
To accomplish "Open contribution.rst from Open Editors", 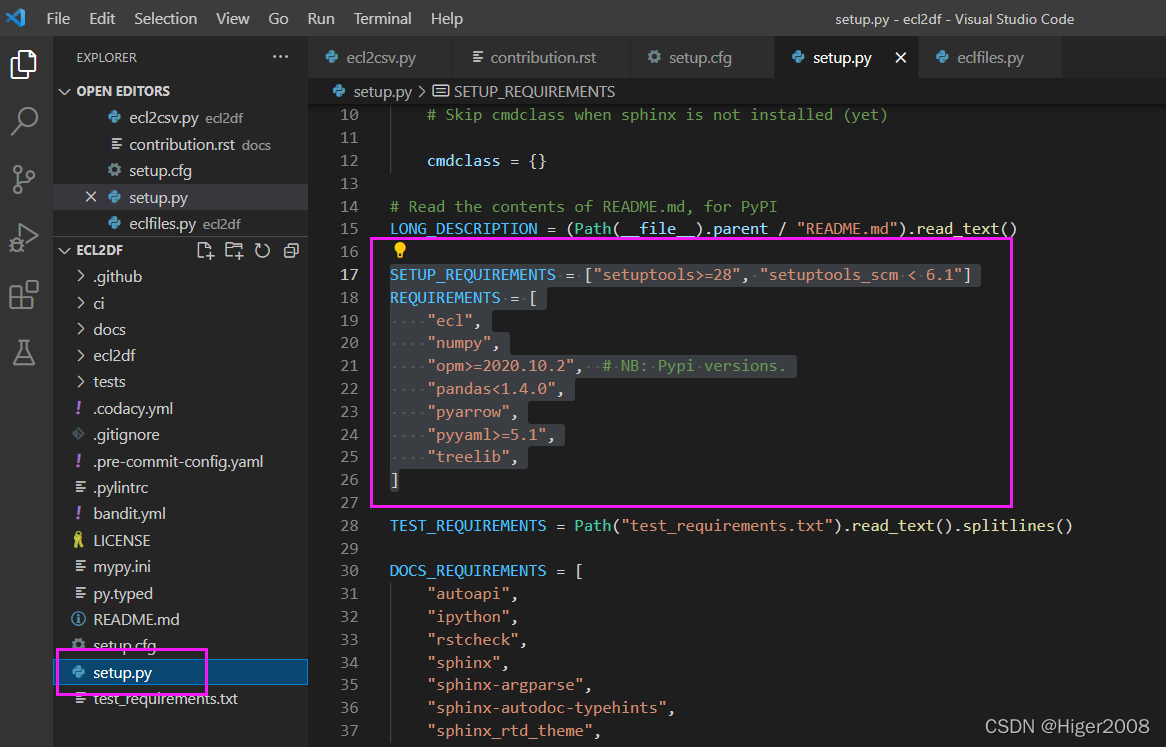I will pos(181,144).
